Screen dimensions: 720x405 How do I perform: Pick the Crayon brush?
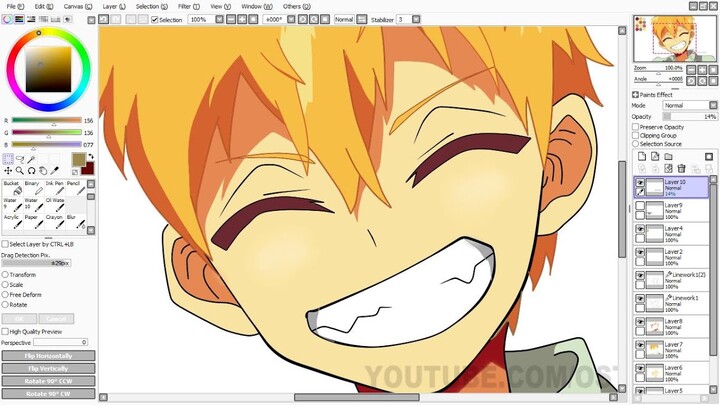click(55, 222)
